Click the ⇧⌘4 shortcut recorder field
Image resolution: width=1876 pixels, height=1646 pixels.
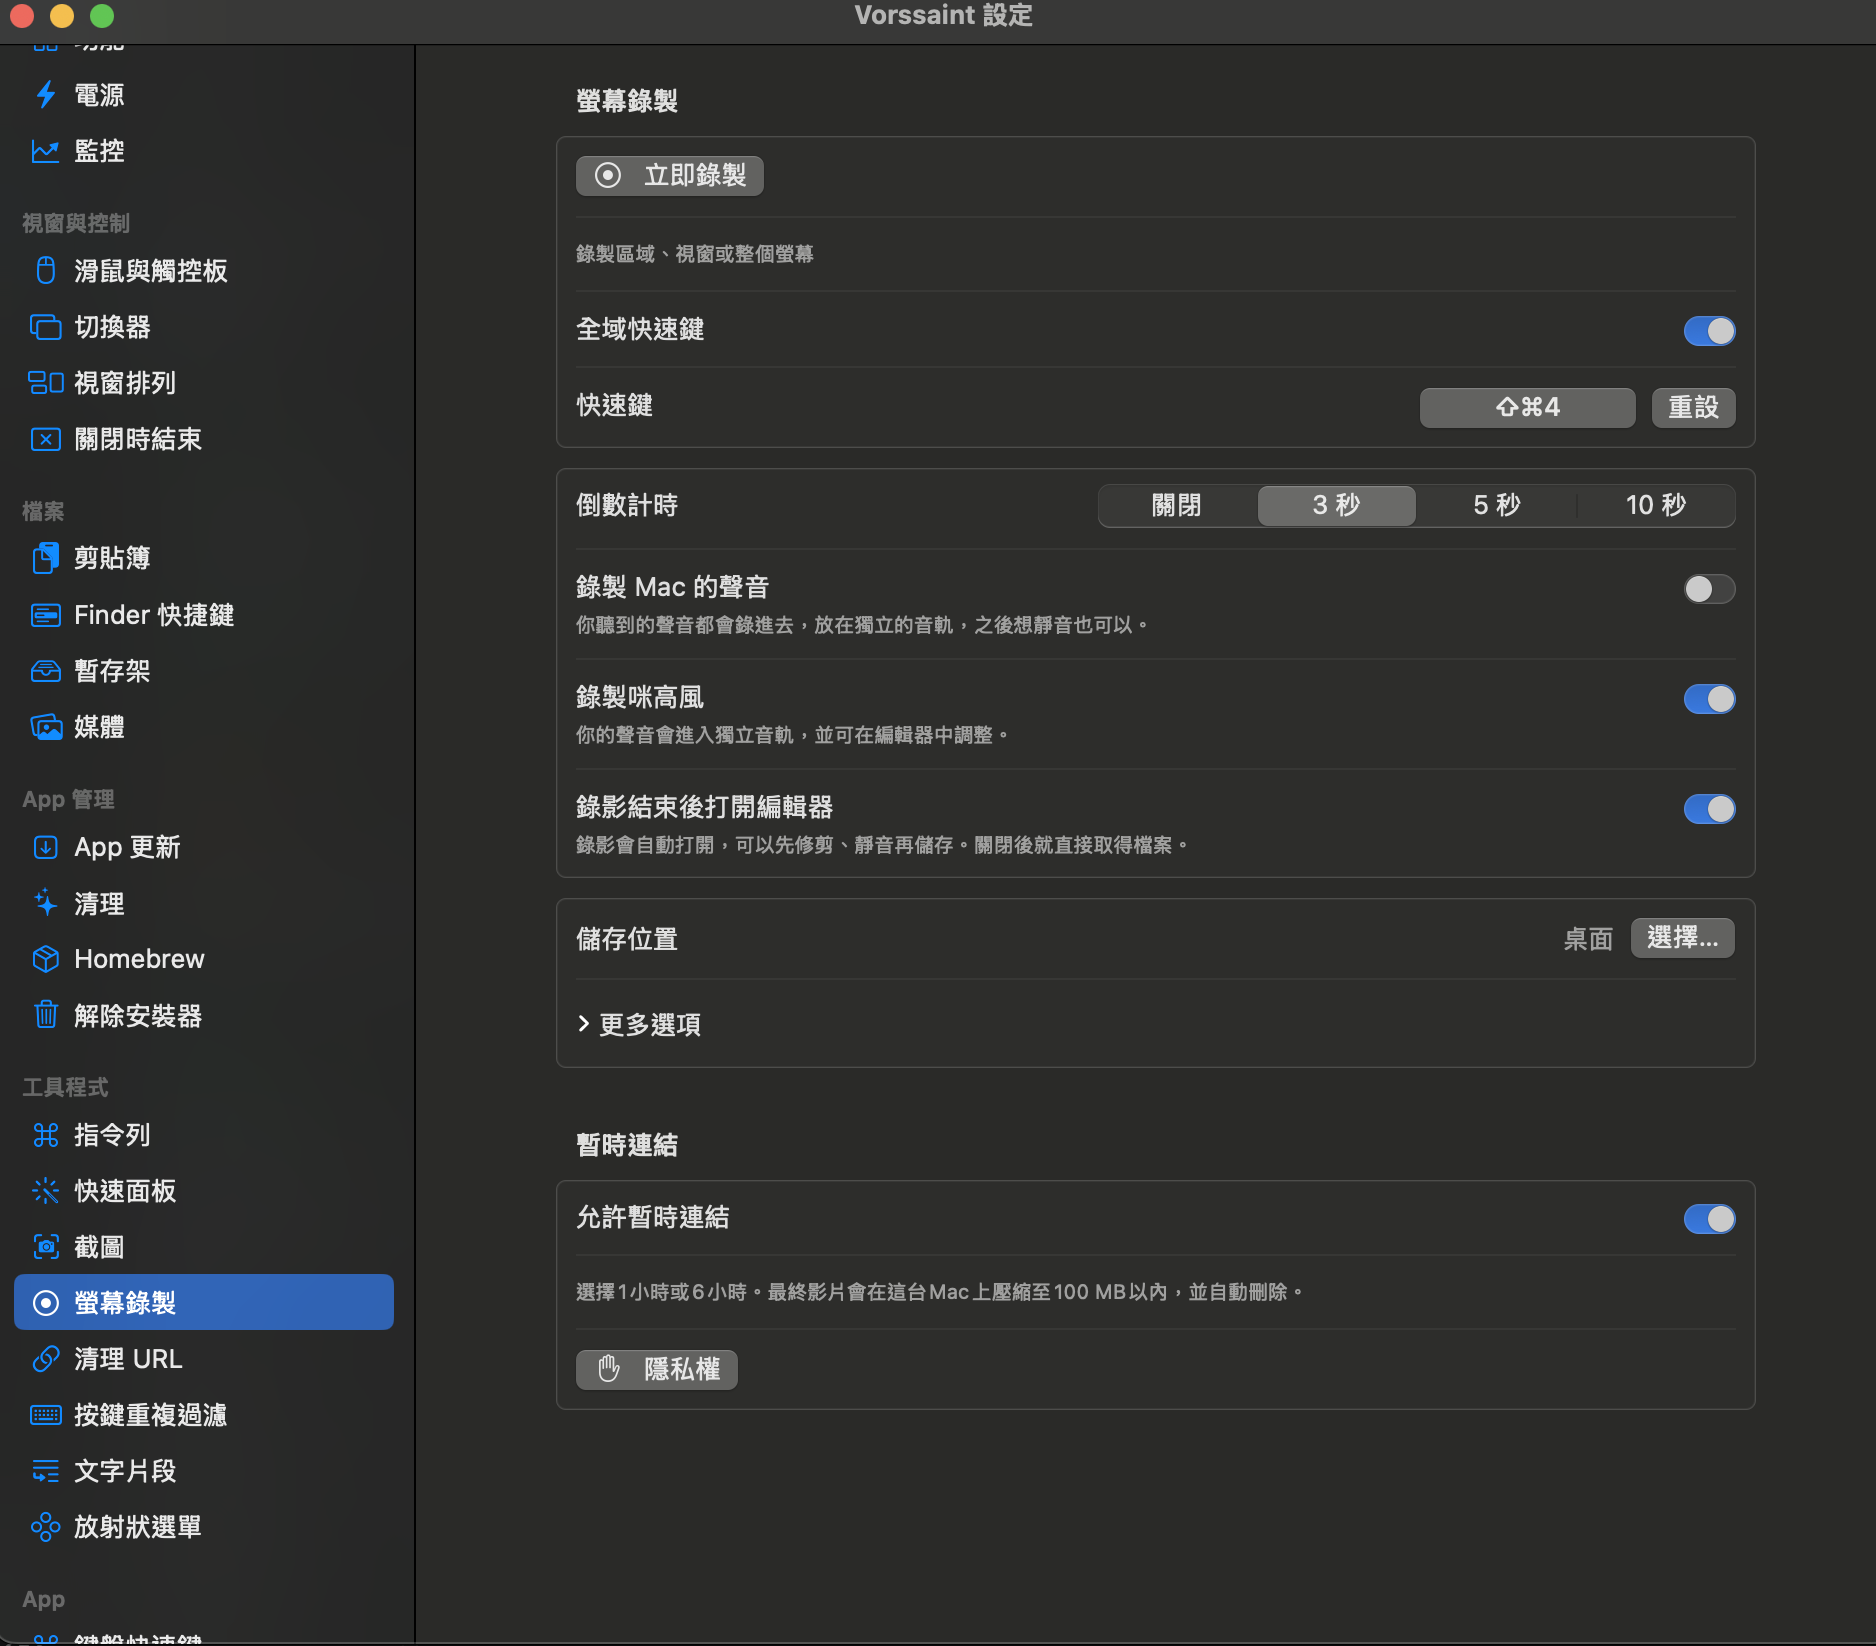click(1527, 407)
